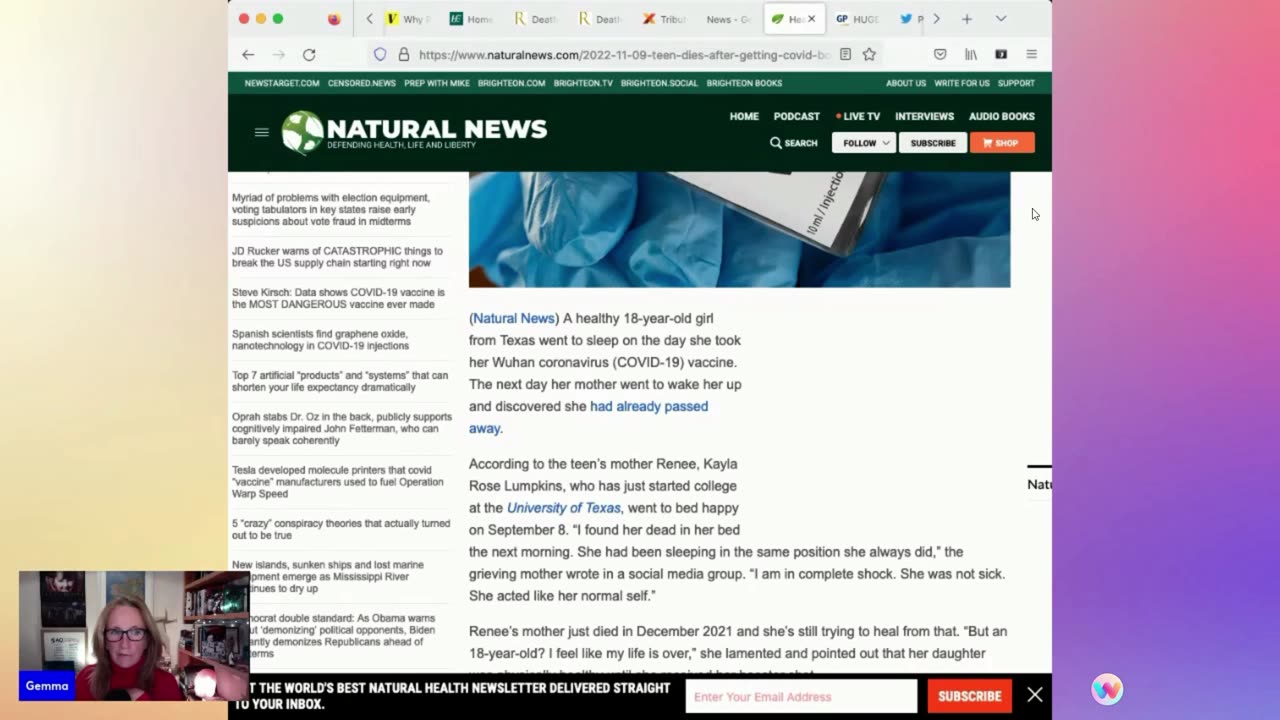This screenshot has height=720, width=1280.
Task: Open 'Myriad of problems with election equipment' headline
Action: click(x=331, y=210)
